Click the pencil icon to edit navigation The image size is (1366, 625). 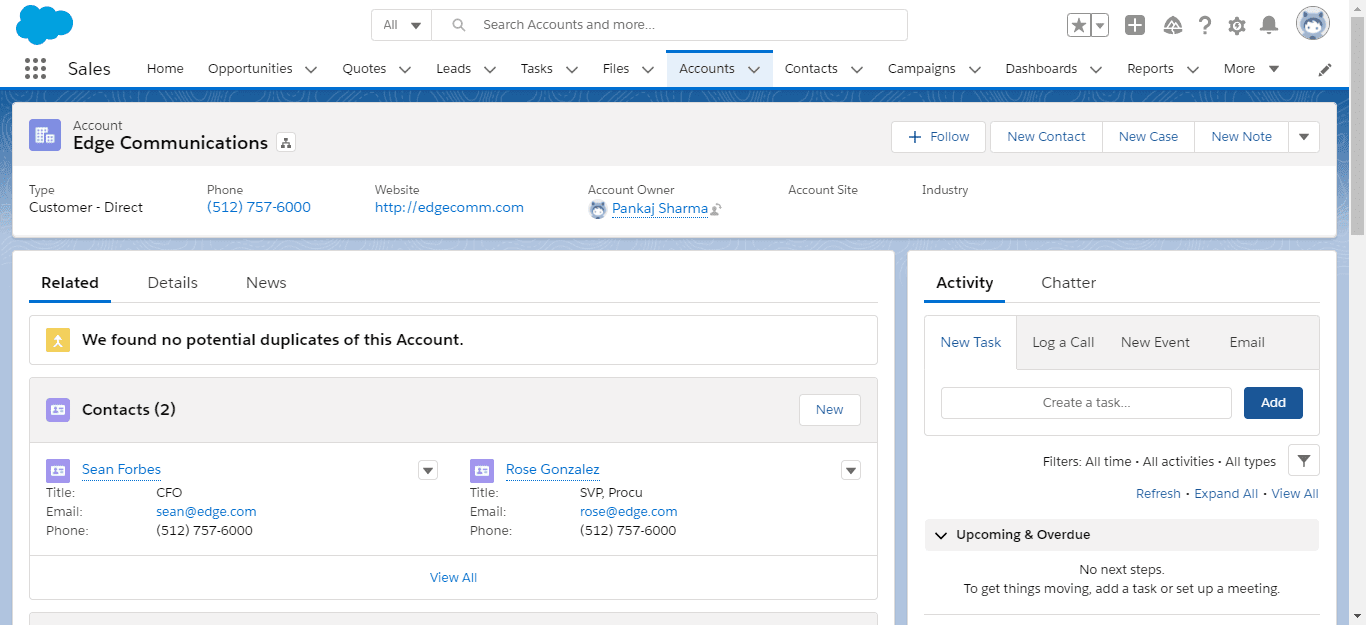[1325, 70]
